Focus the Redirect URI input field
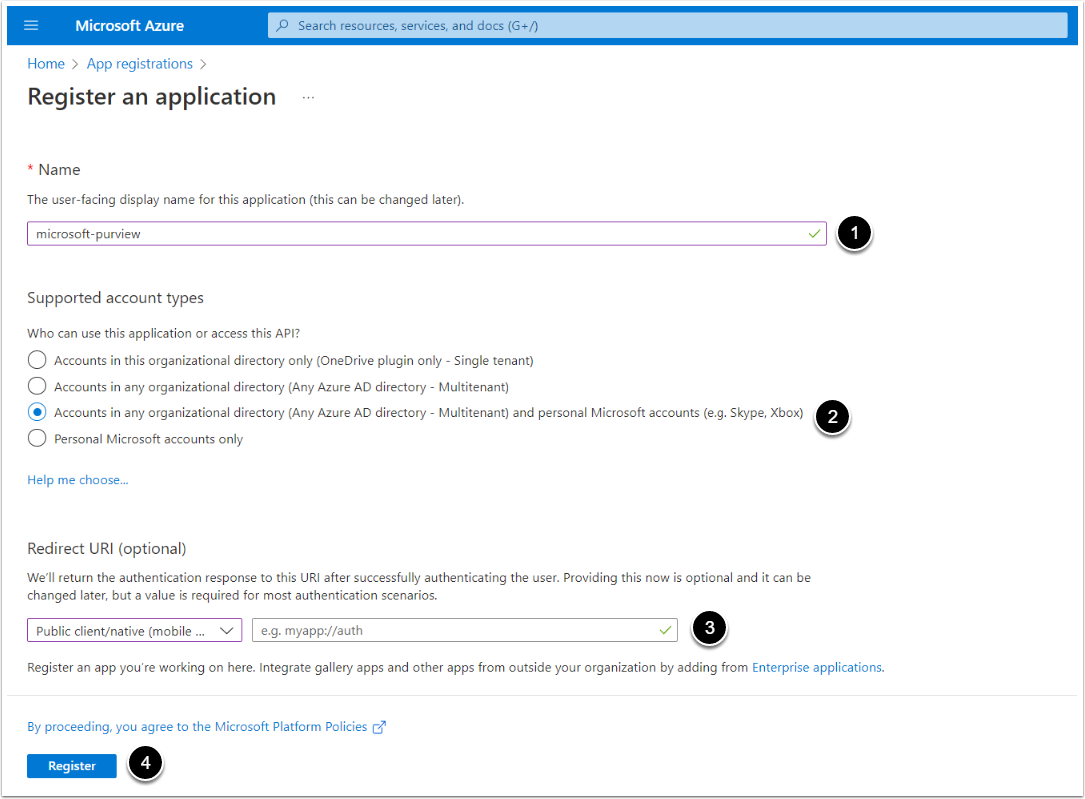 [464, 630]
